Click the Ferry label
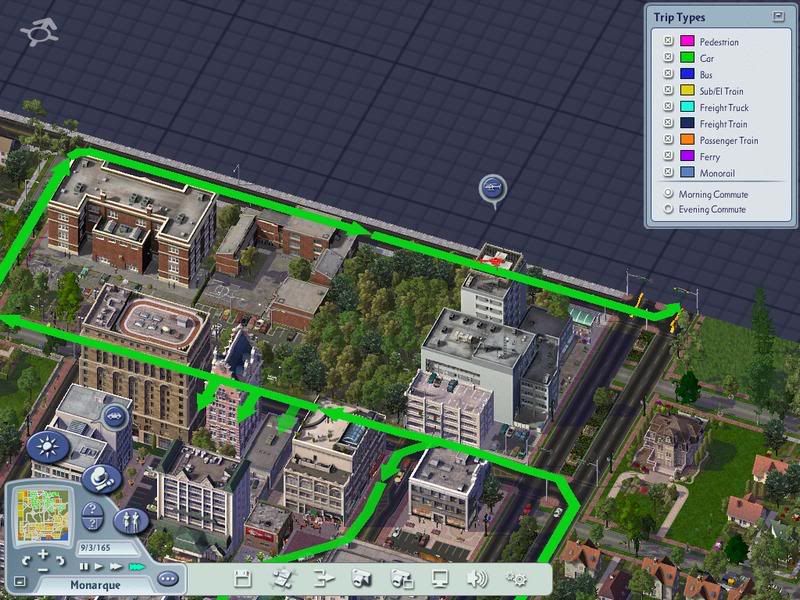Viewport: 800px width, 600px height. click(x=710, y=157)
